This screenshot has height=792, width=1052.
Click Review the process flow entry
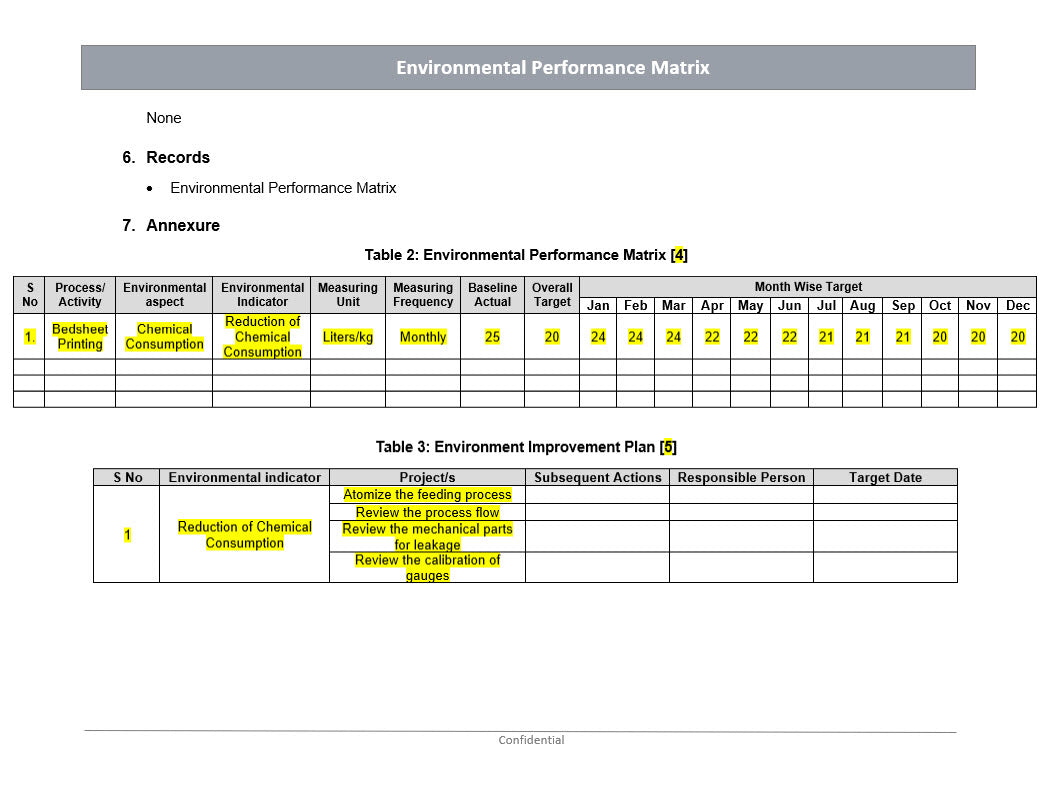click(427, 512)
